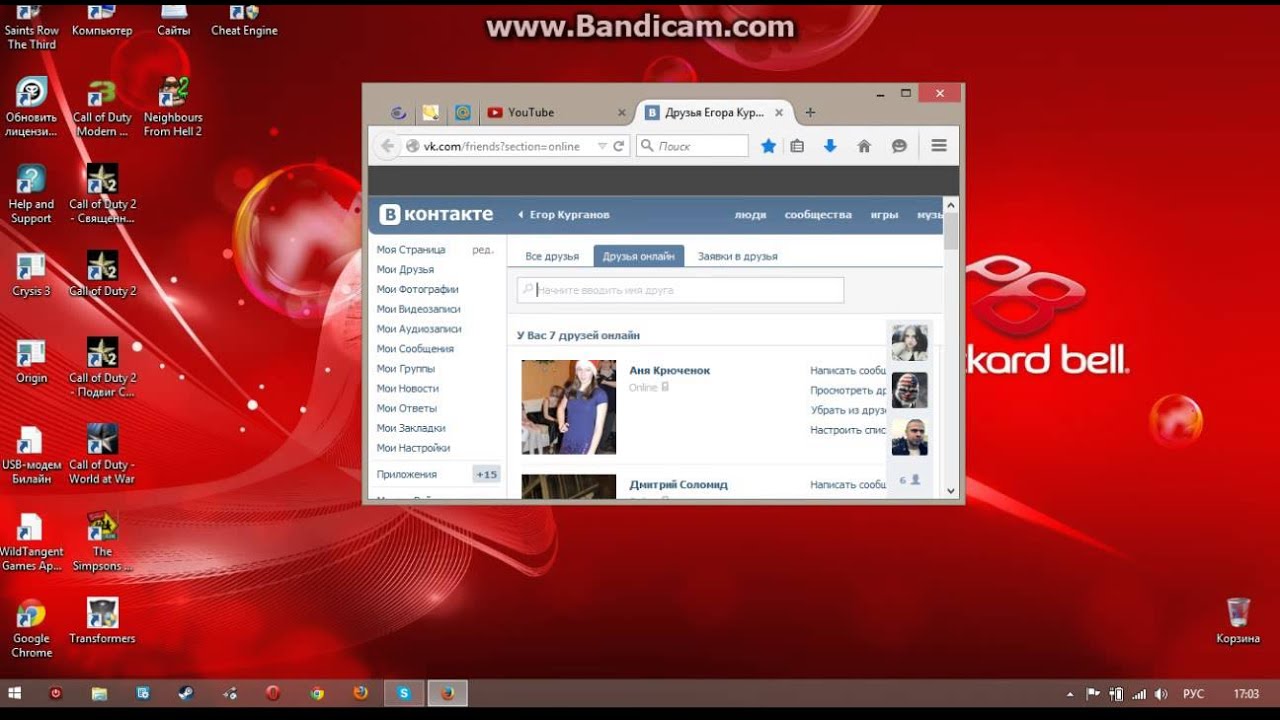Viewport: 1280px width, 720px height.
Task: Open Мои Аудиозаписи in sidebar
Action: pyautogui.click(x=419, y=329)
